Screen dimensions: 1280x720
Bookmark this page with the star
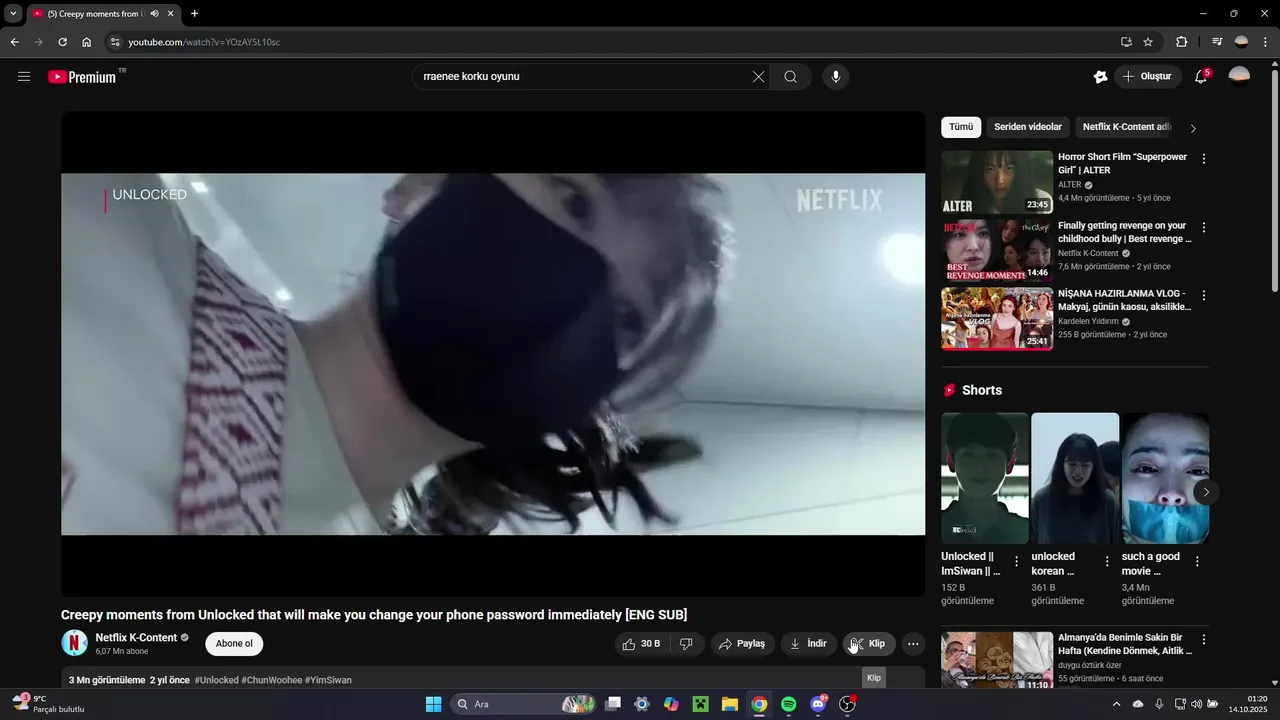tap(1148, 42)
